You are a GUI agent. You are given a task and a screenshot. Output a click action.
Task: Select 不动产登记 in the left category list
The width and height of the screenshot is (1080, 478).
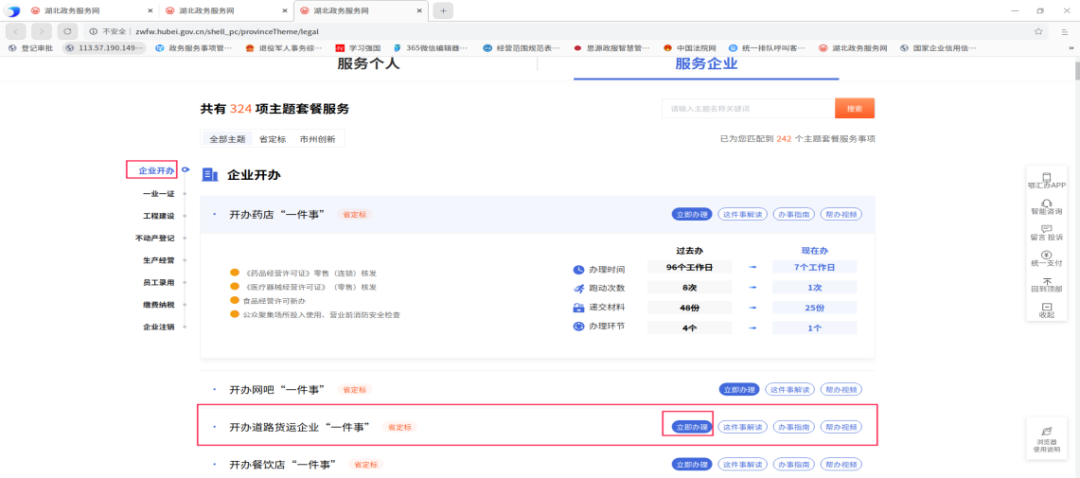point(154,238)
